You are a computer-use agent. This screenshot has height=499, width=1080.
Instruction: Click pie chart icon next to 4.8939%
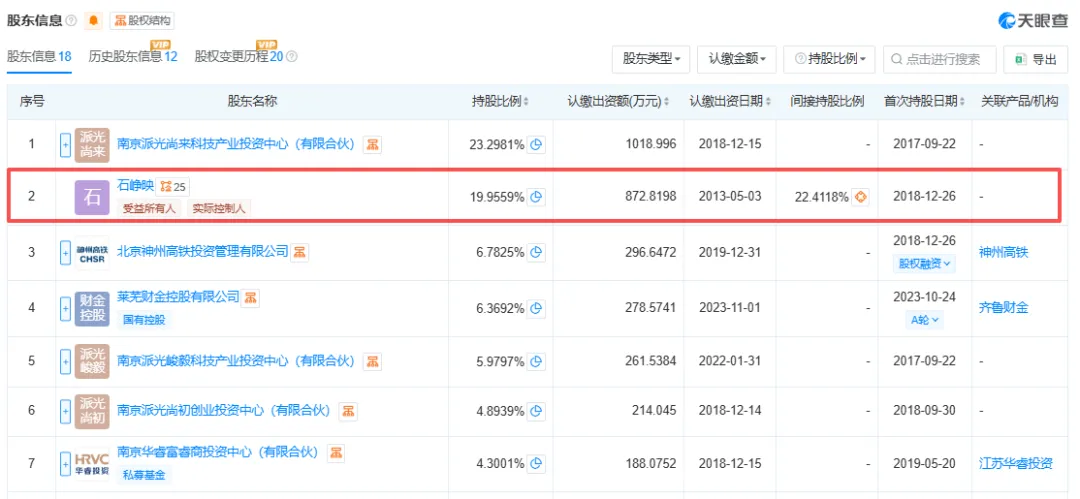tap(537, 411)
